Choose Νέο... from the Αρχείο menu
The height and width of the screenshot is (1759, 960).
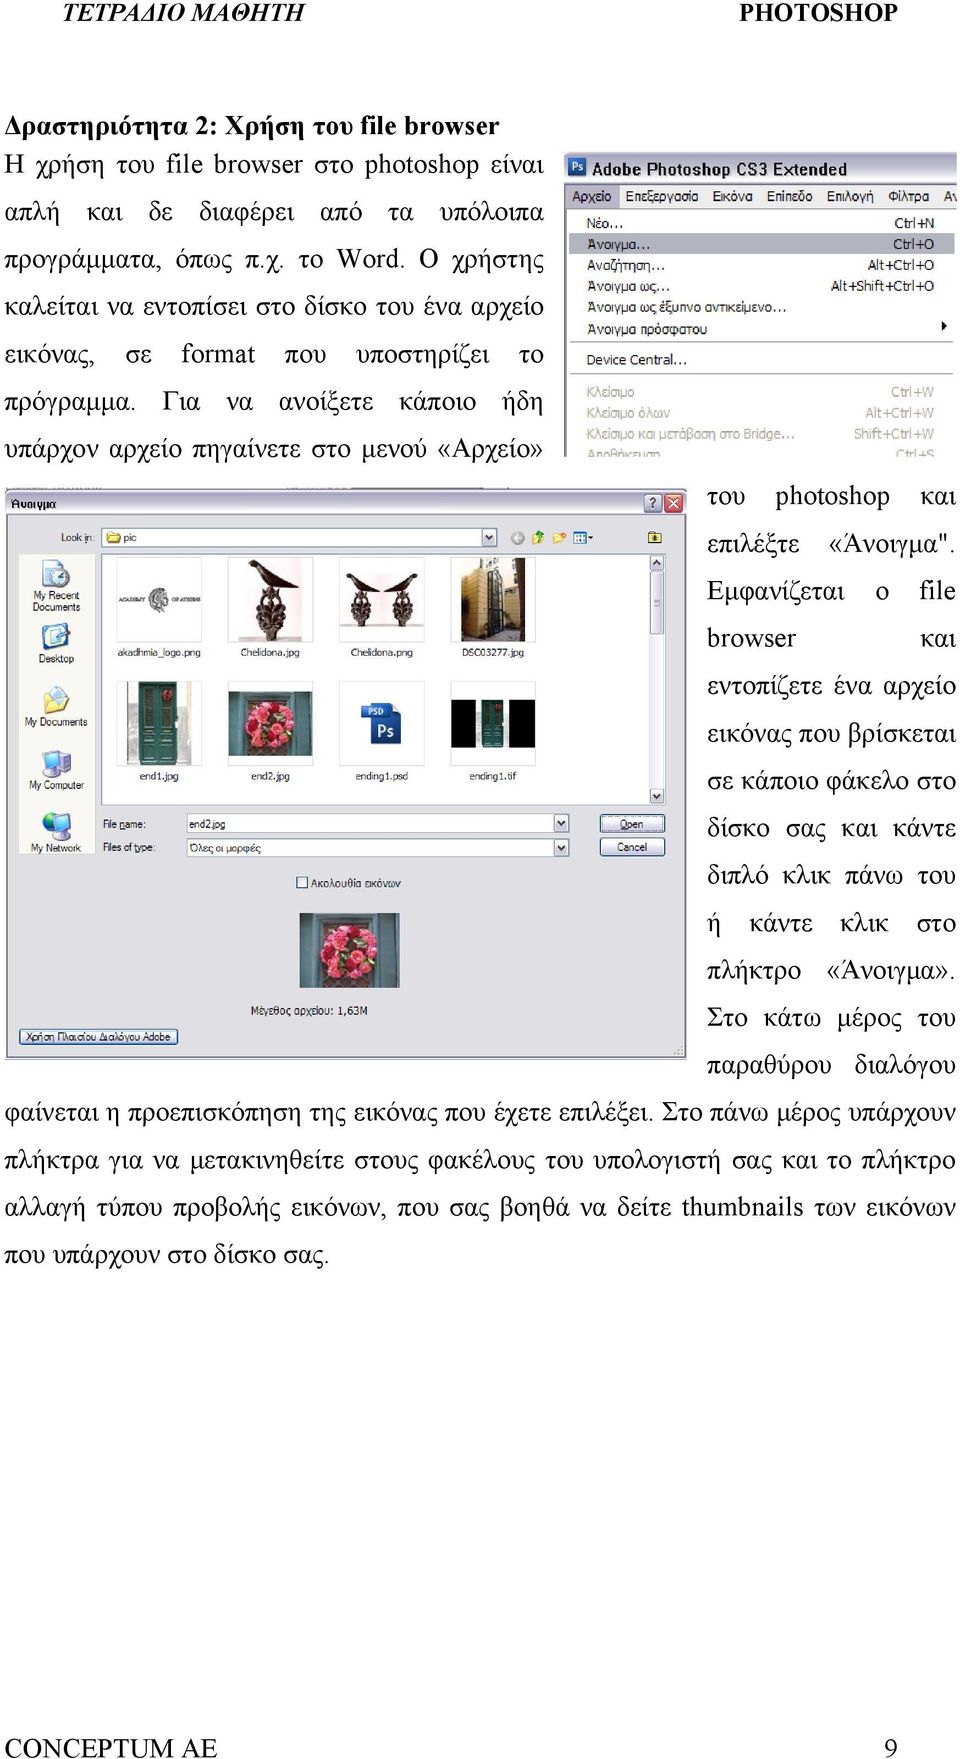tap(760, 223)
